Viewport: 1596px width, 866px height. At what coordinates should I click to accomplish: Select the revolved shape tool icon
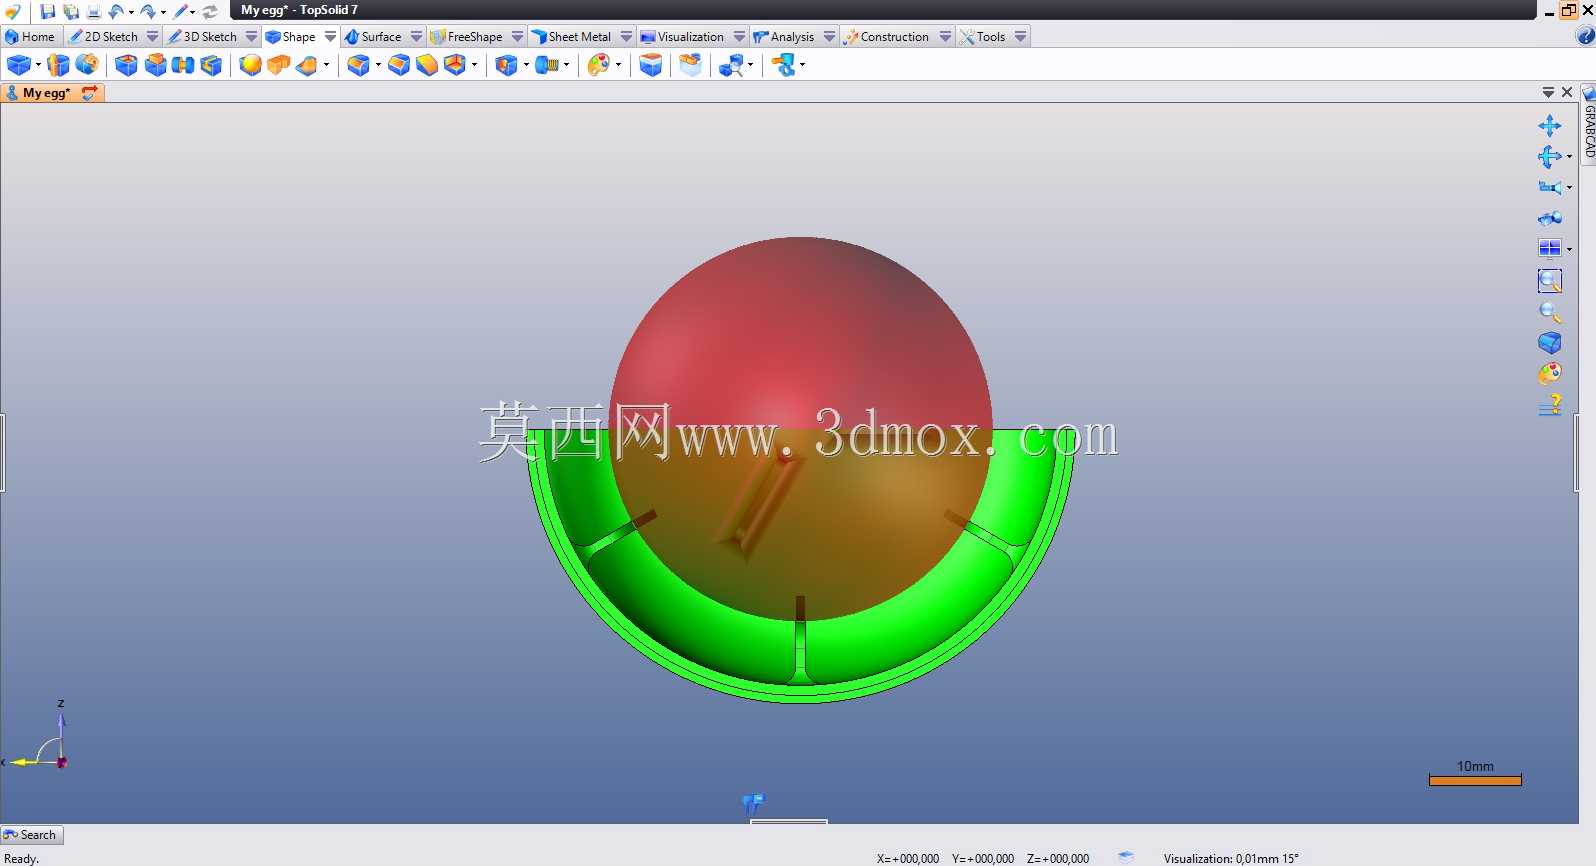87,66
